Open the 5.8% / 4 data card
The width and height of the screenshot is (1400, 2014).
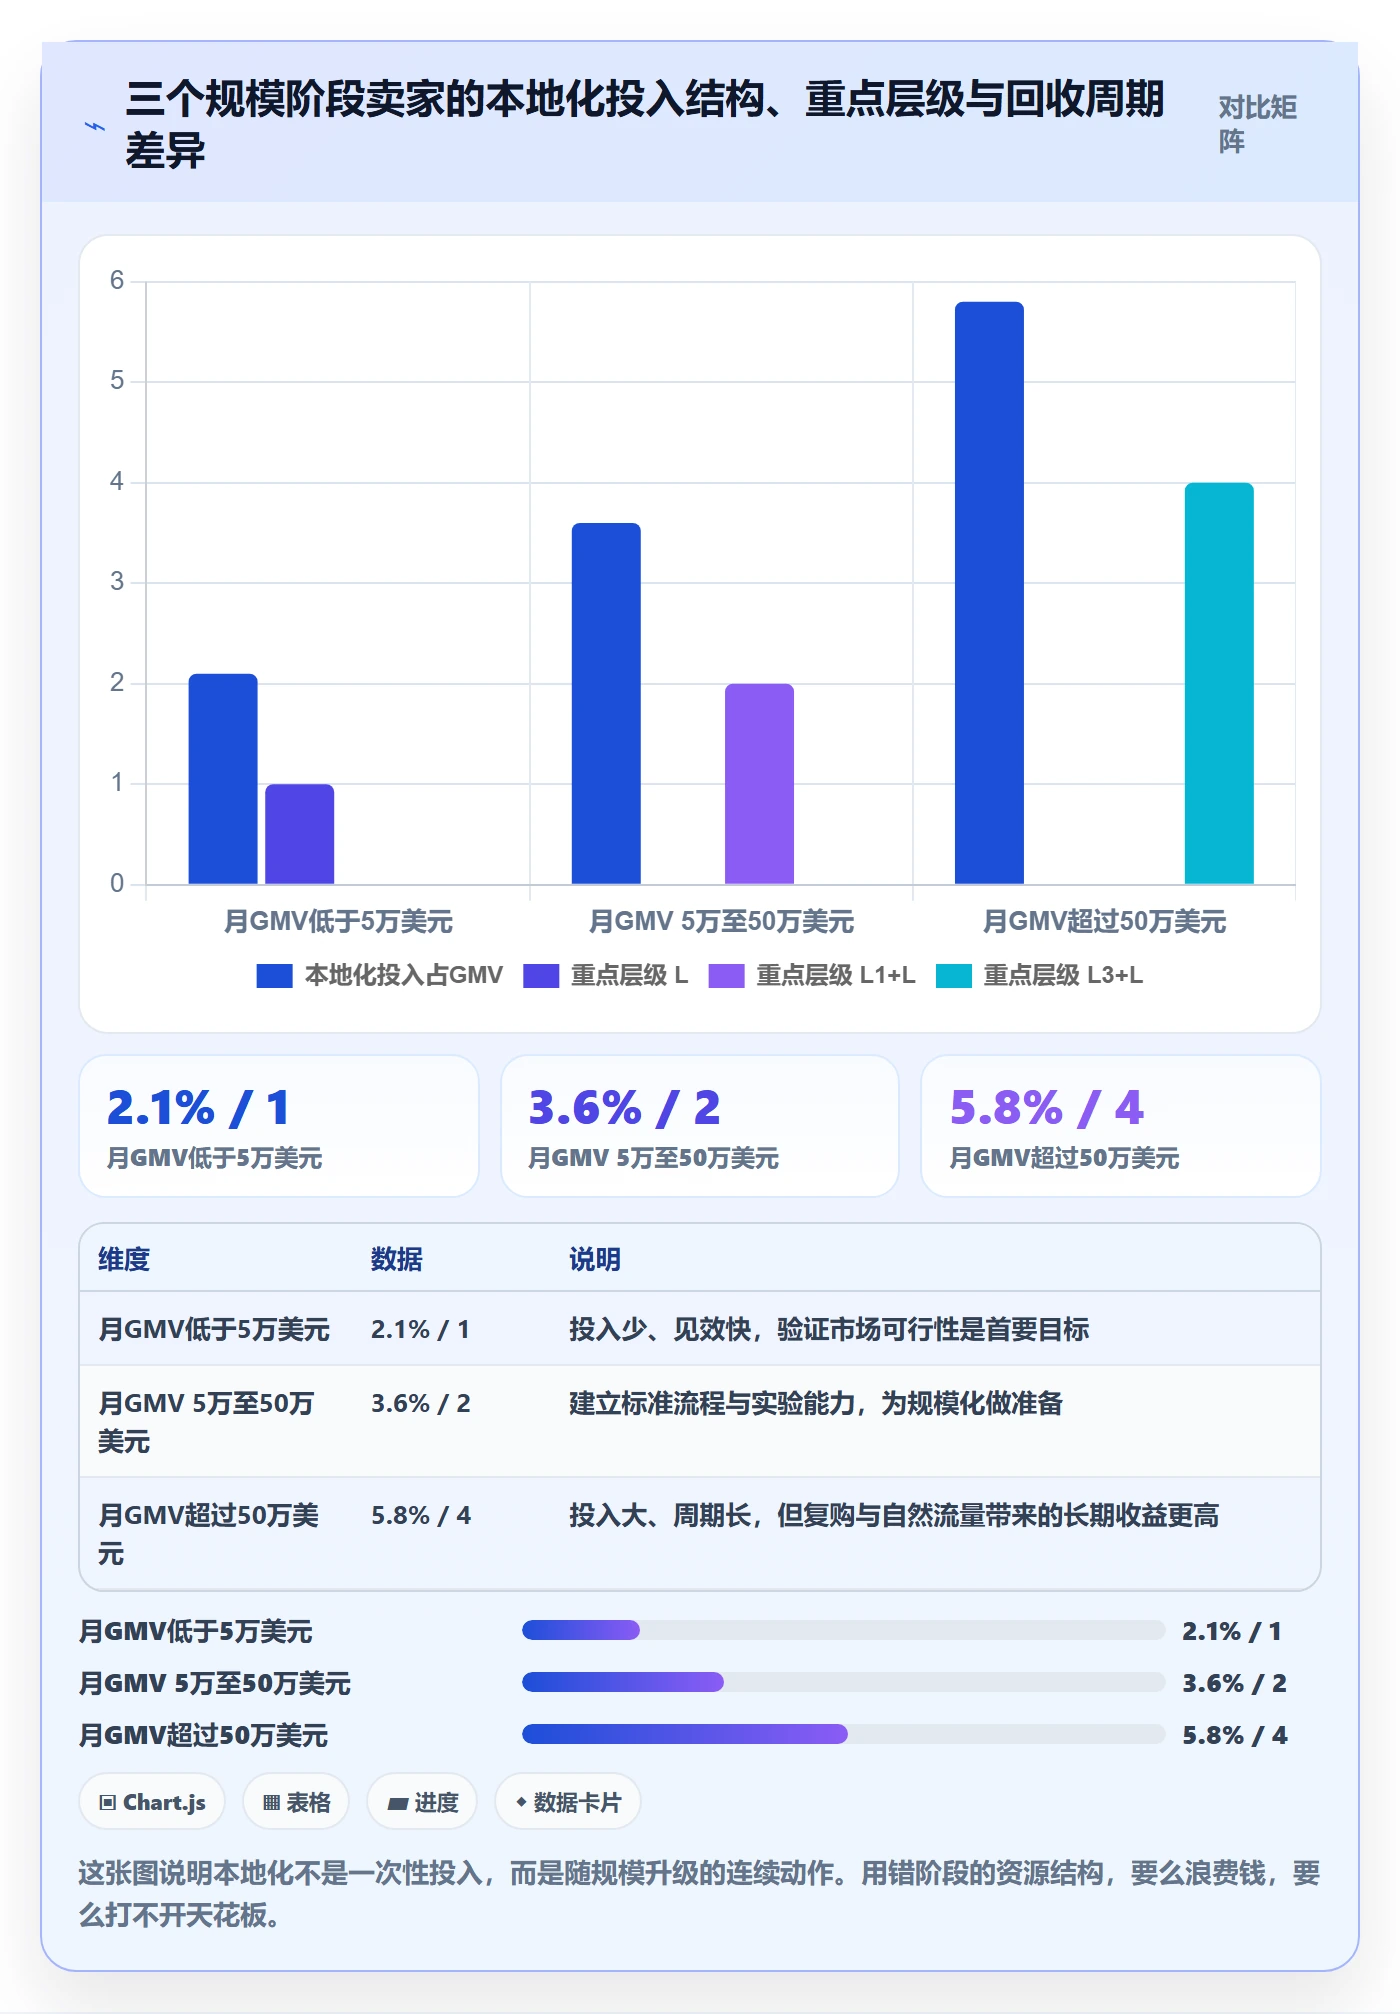click(1121, 1126)
